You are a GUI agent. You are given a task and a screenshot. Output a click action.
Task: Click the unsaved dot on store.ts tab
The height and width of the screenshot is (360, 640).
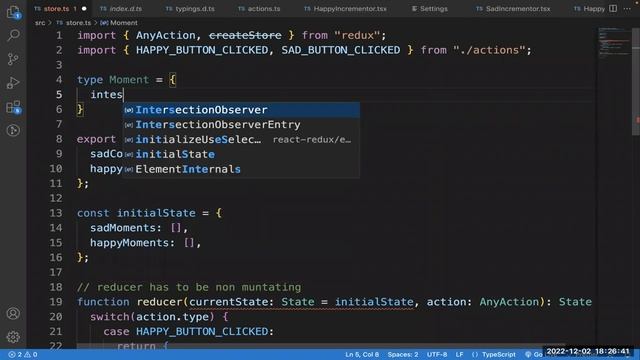(84, 9)
